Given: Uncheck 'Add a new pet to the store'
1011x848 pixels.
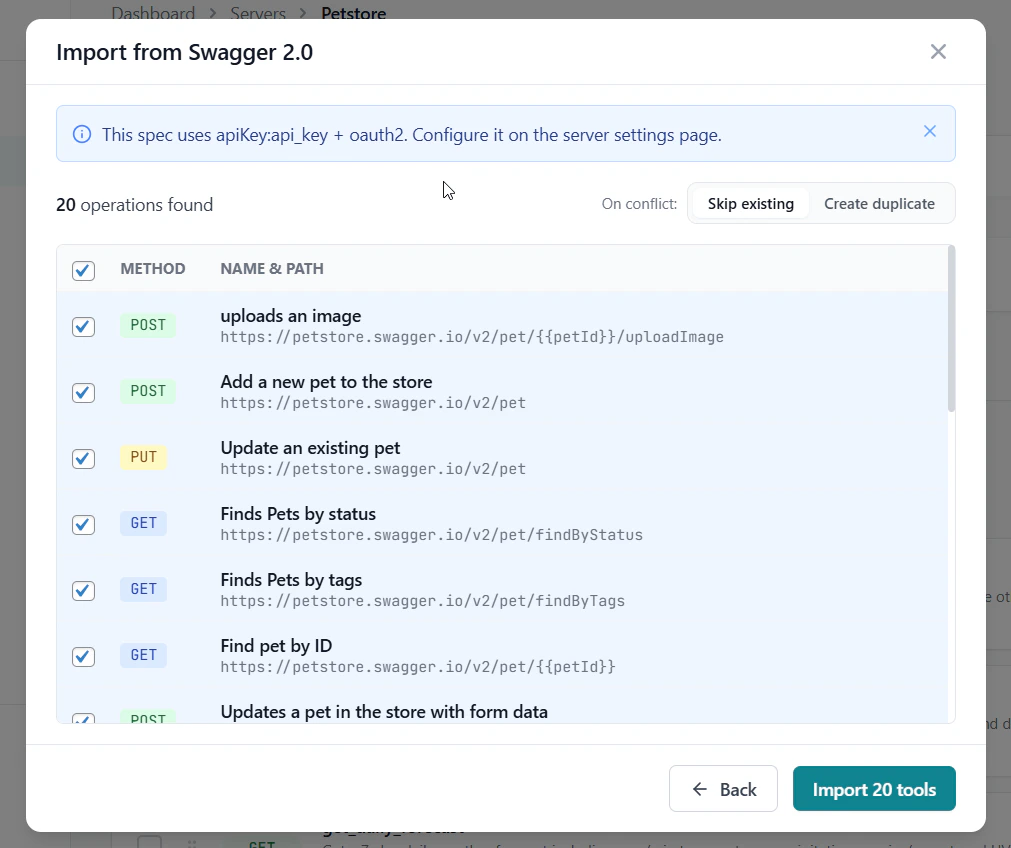Looking at the screenshot, I should (83, 392).
